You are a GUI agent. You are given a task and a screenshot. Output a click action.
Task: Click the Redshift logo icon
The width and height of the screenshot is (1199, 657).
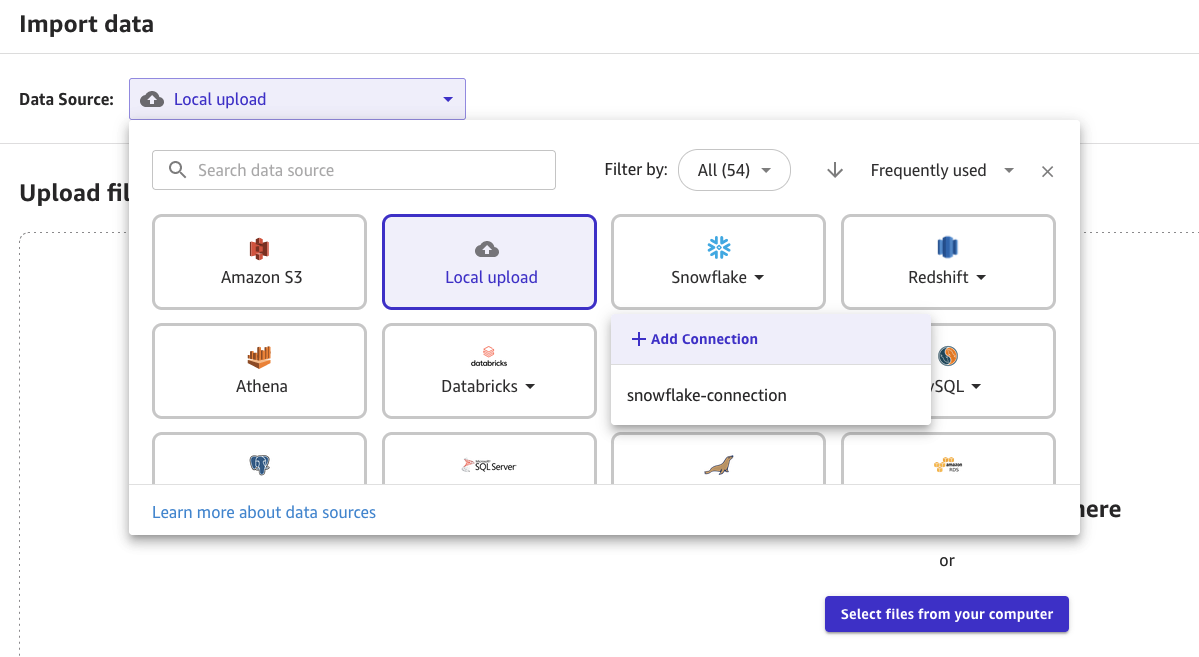(947, 247)
